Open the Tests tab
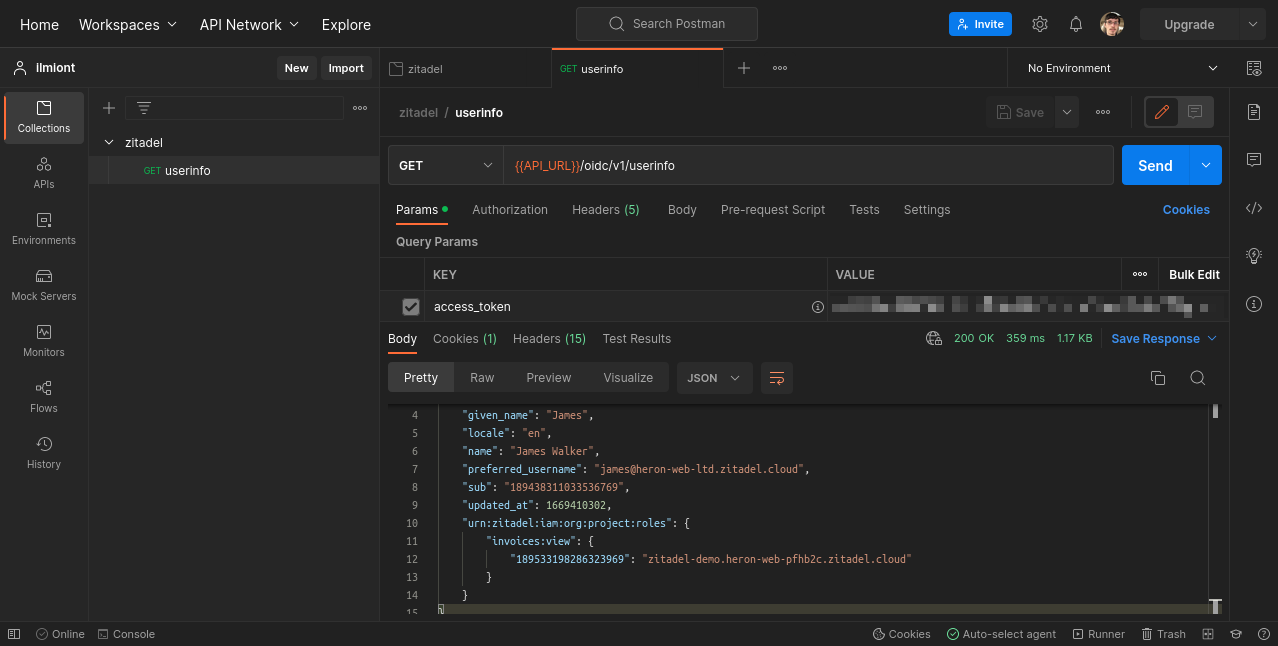The height and width of the screenshot is (646, 1278). pos(864,210)
